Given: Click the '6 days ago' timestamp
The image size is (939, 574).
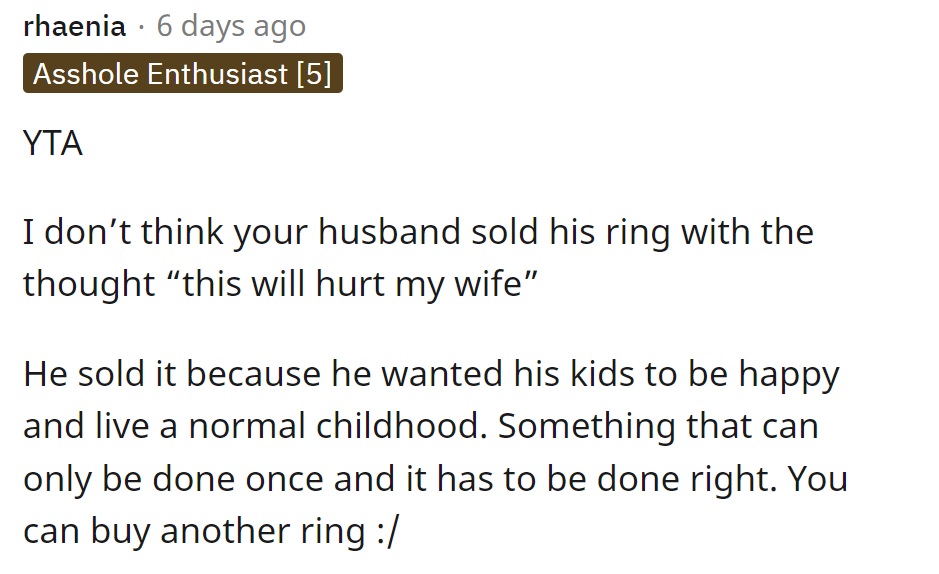Looking at the screenshot, I should pyautogui.click(x=231, y=26).
